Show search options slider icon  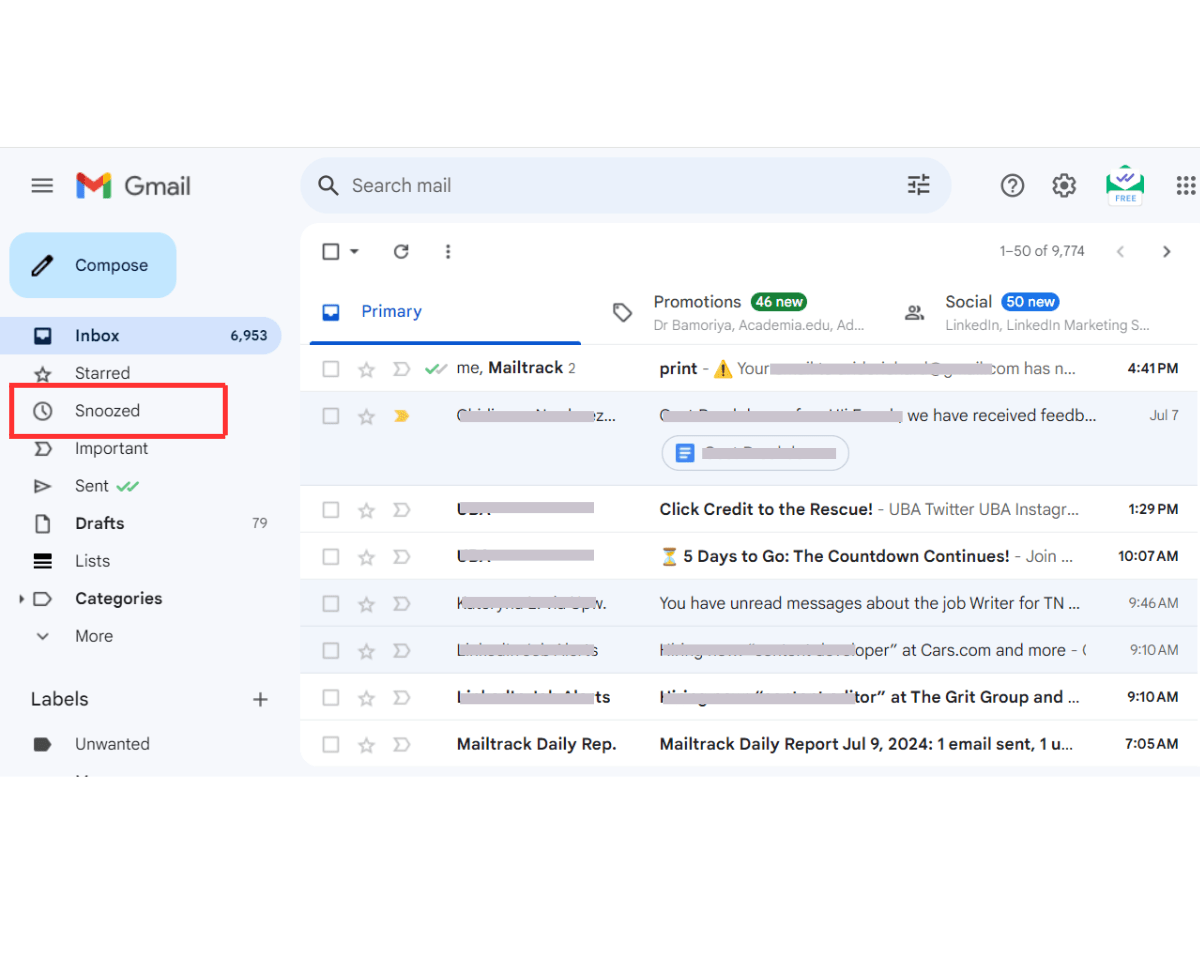coord(918,185)
